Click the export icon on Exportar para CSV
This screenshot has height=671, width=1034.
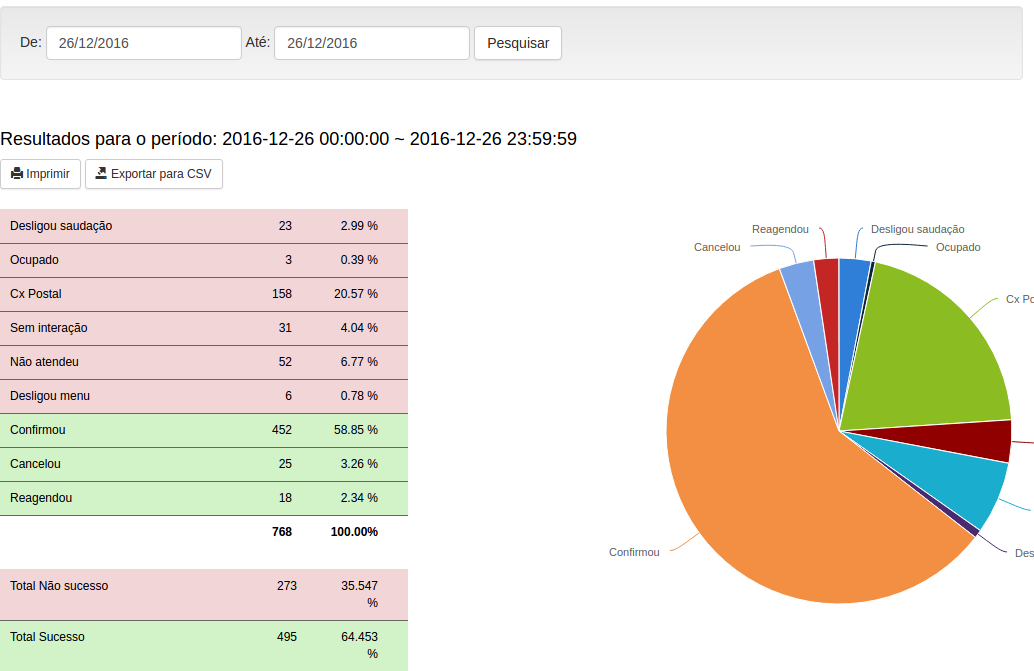(x=101, y=174)
